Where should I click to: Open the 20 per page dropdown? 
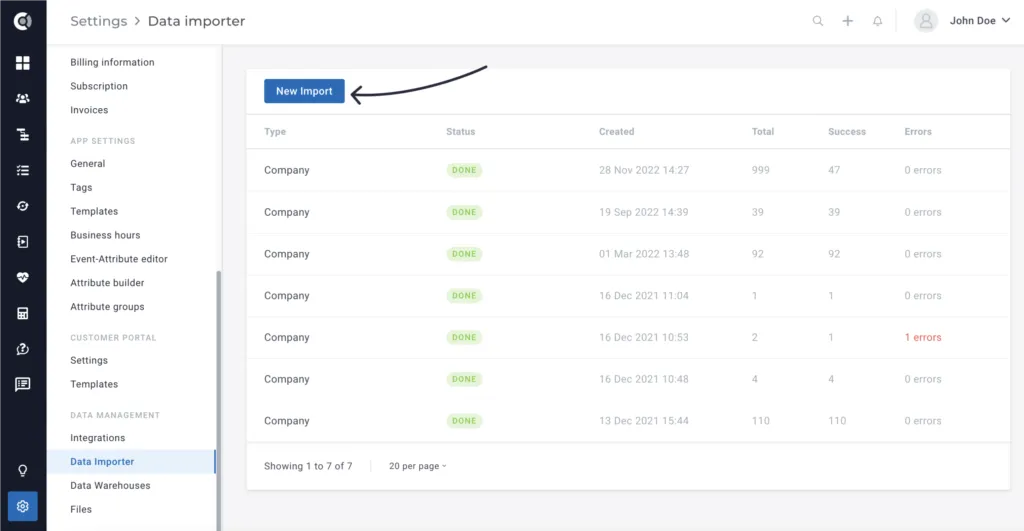point(418,466)
